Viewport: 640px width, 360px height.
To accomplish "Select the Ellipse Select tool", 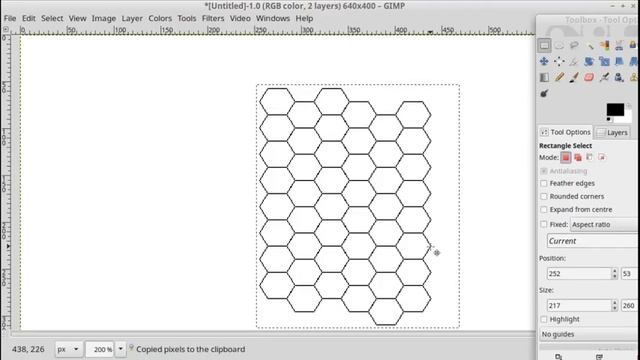I will click(559, 45).
